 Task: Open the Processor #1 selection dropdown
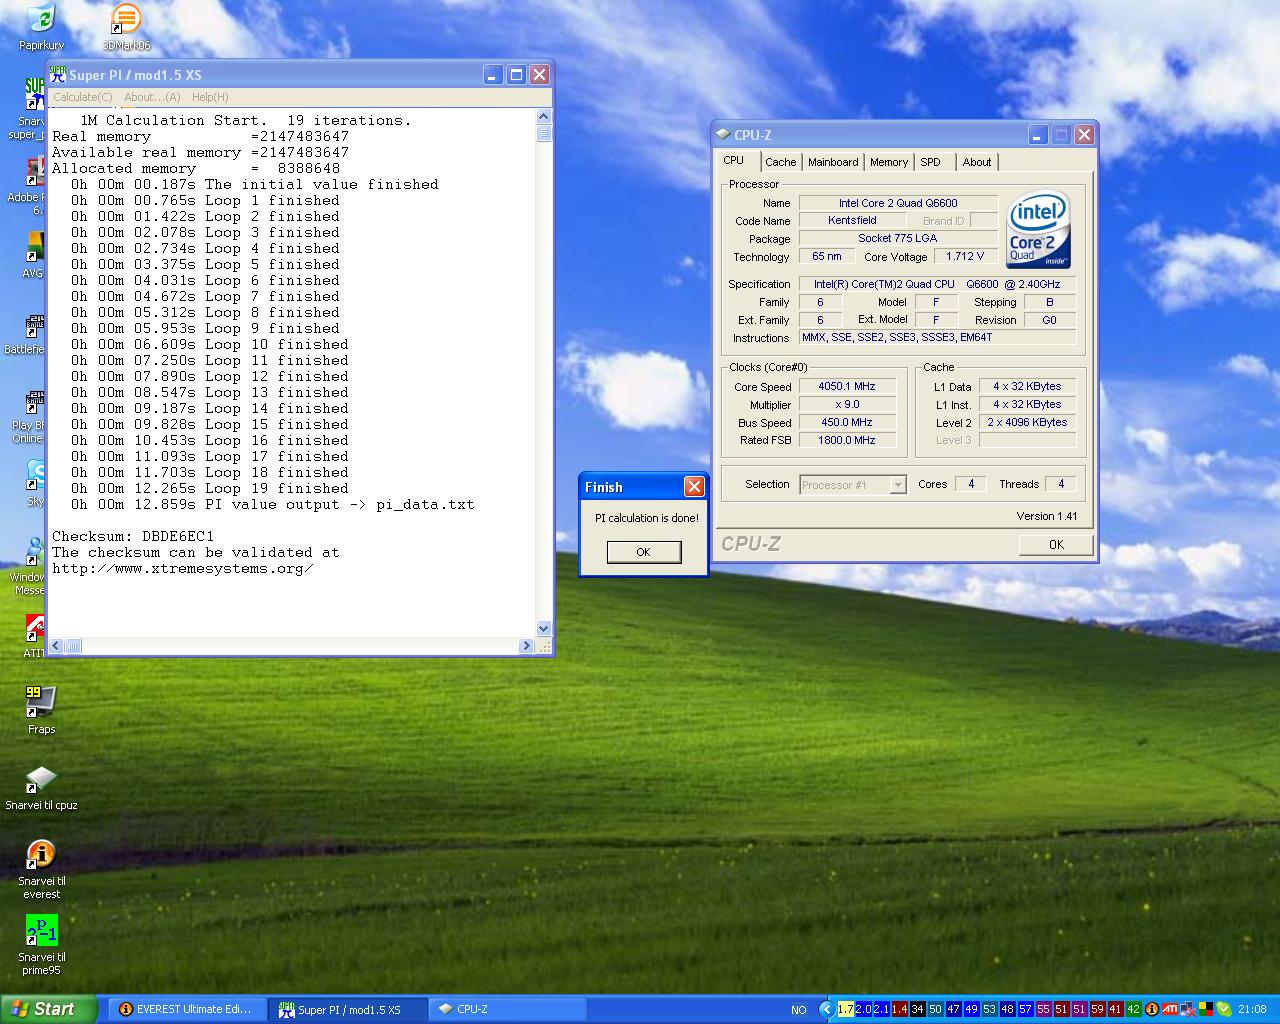click(x=853, y=485)
